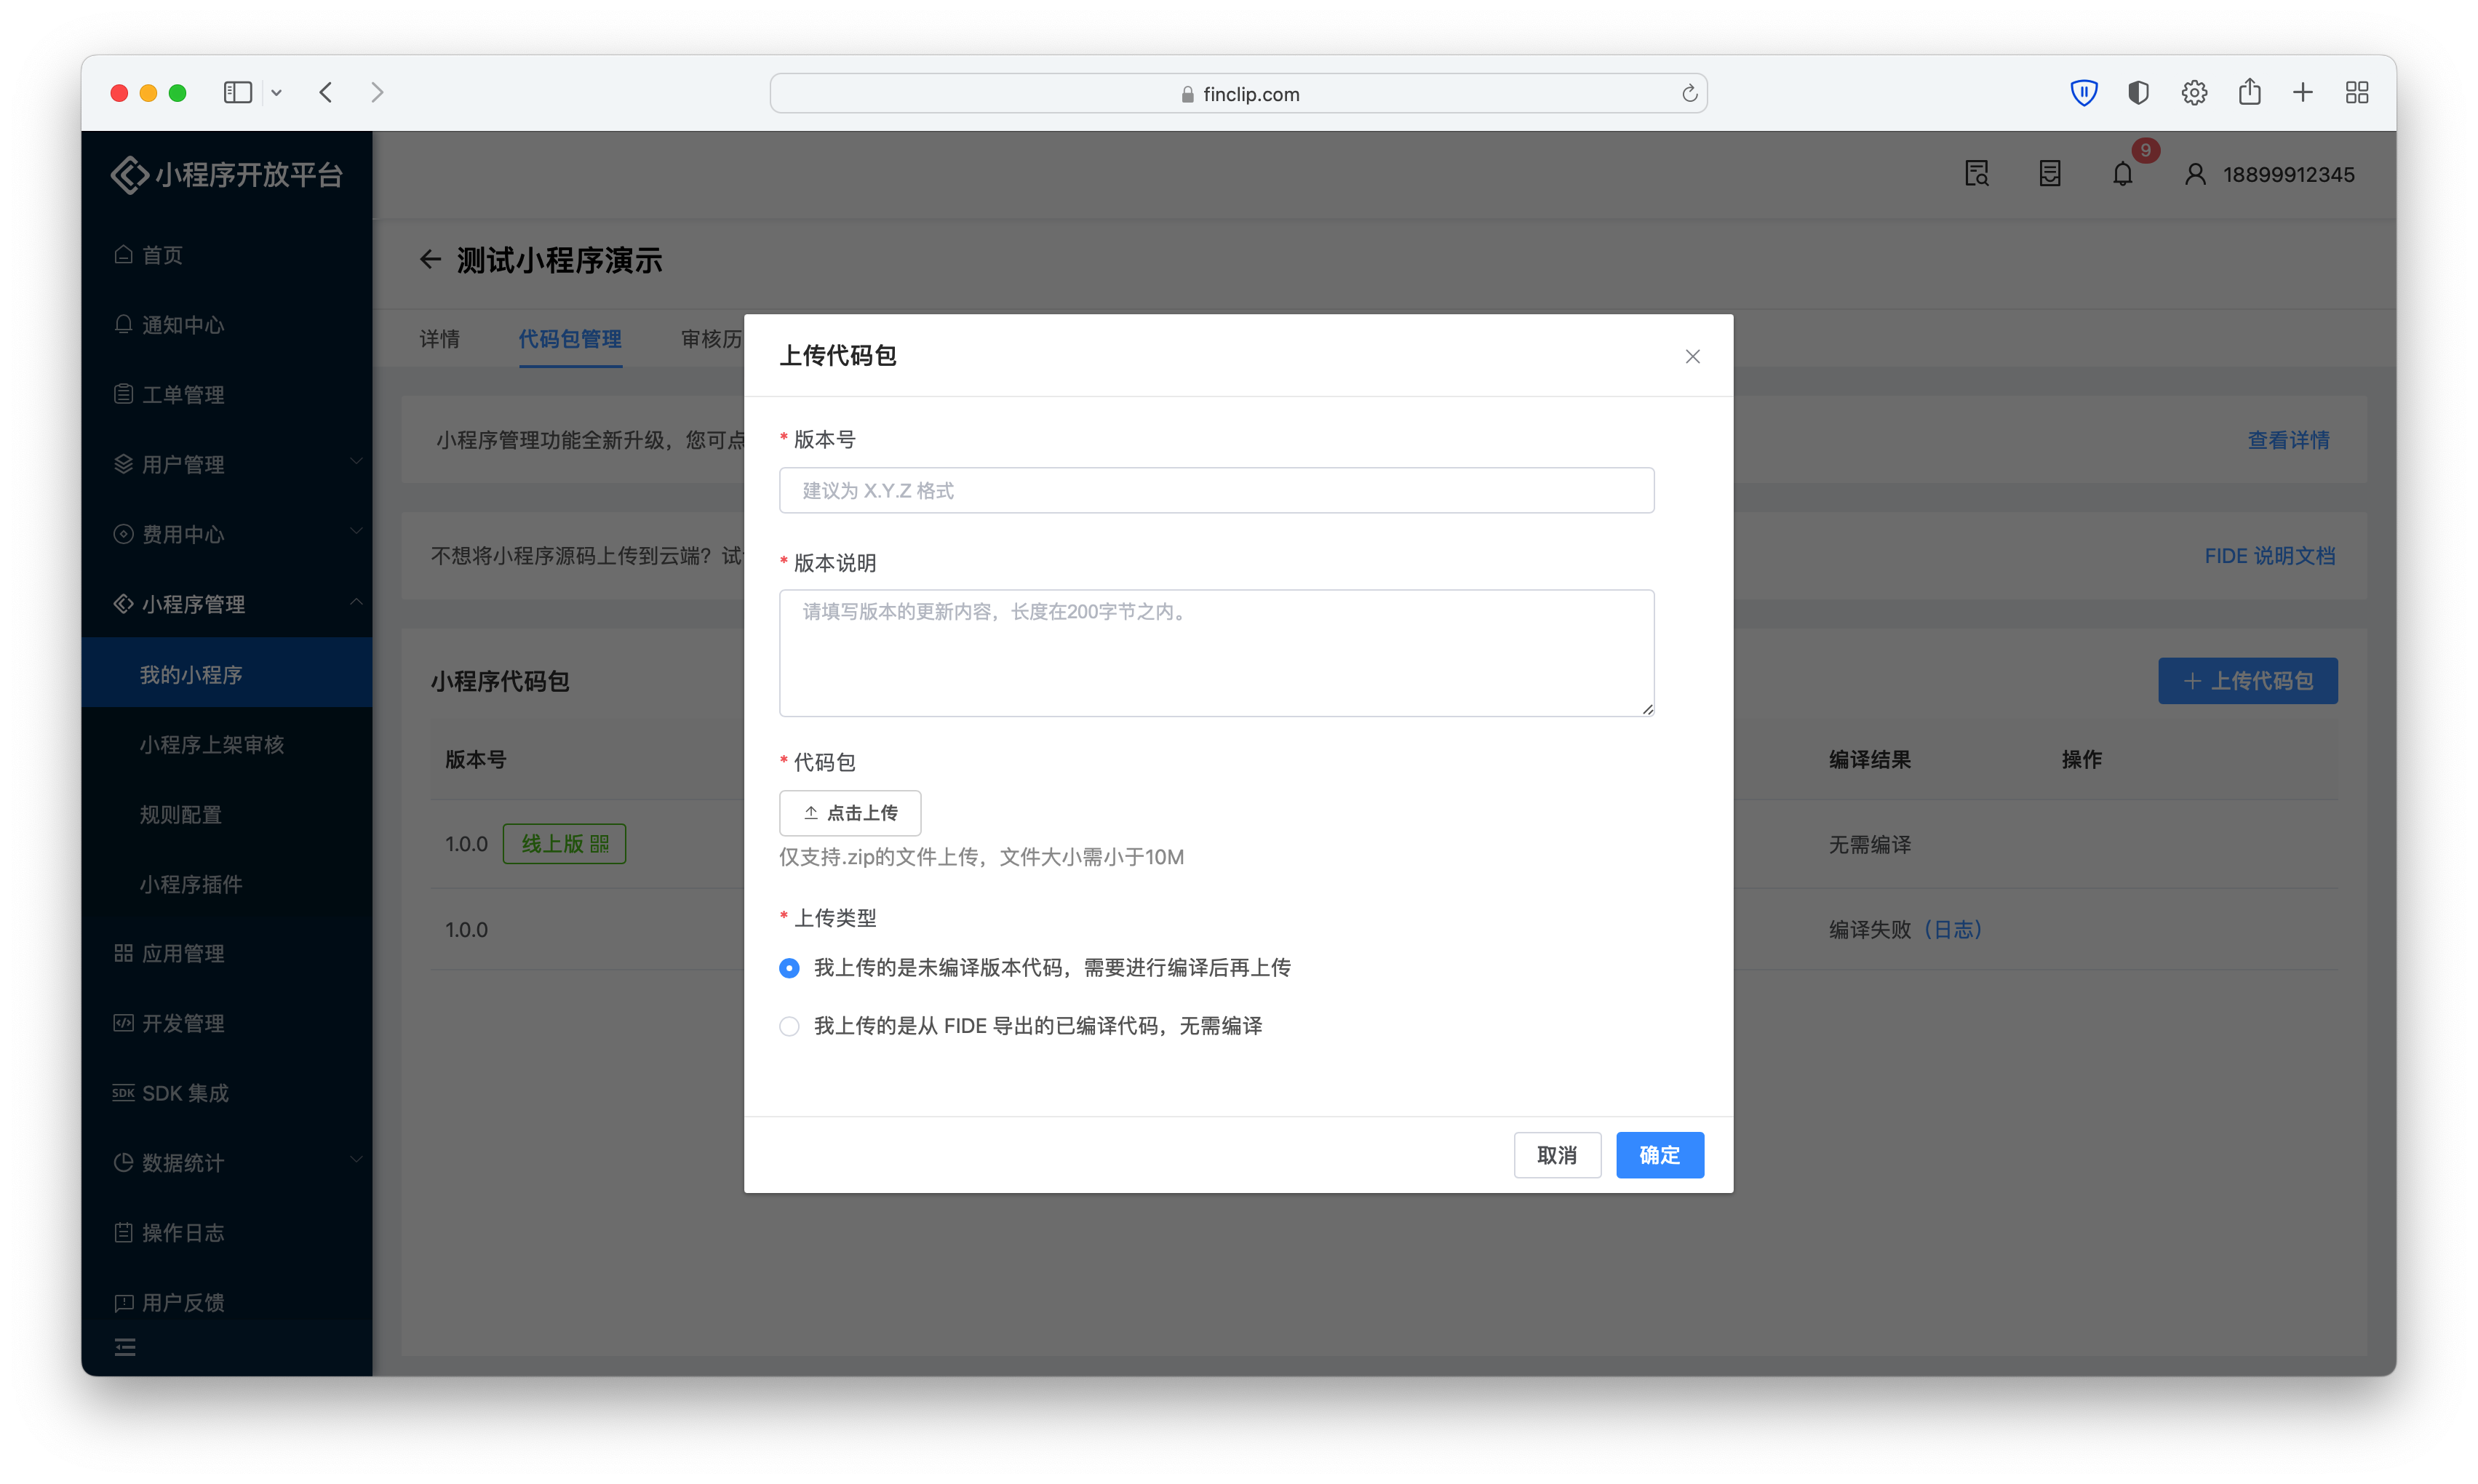The image size is (2478, 1484).
Task: Click the Safari share icon
Action: point(2250,92)
